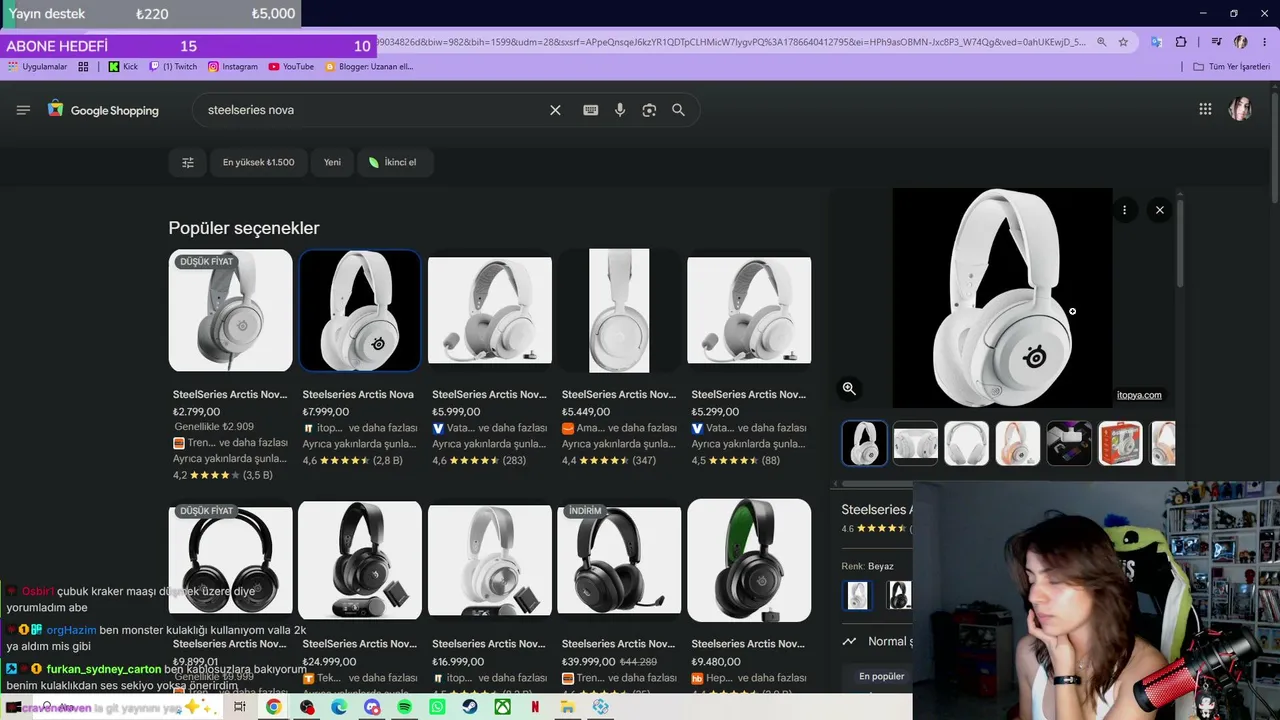Select the black color swatch under Renk
Screen dimensions: 1280x720
click(898, 595)
